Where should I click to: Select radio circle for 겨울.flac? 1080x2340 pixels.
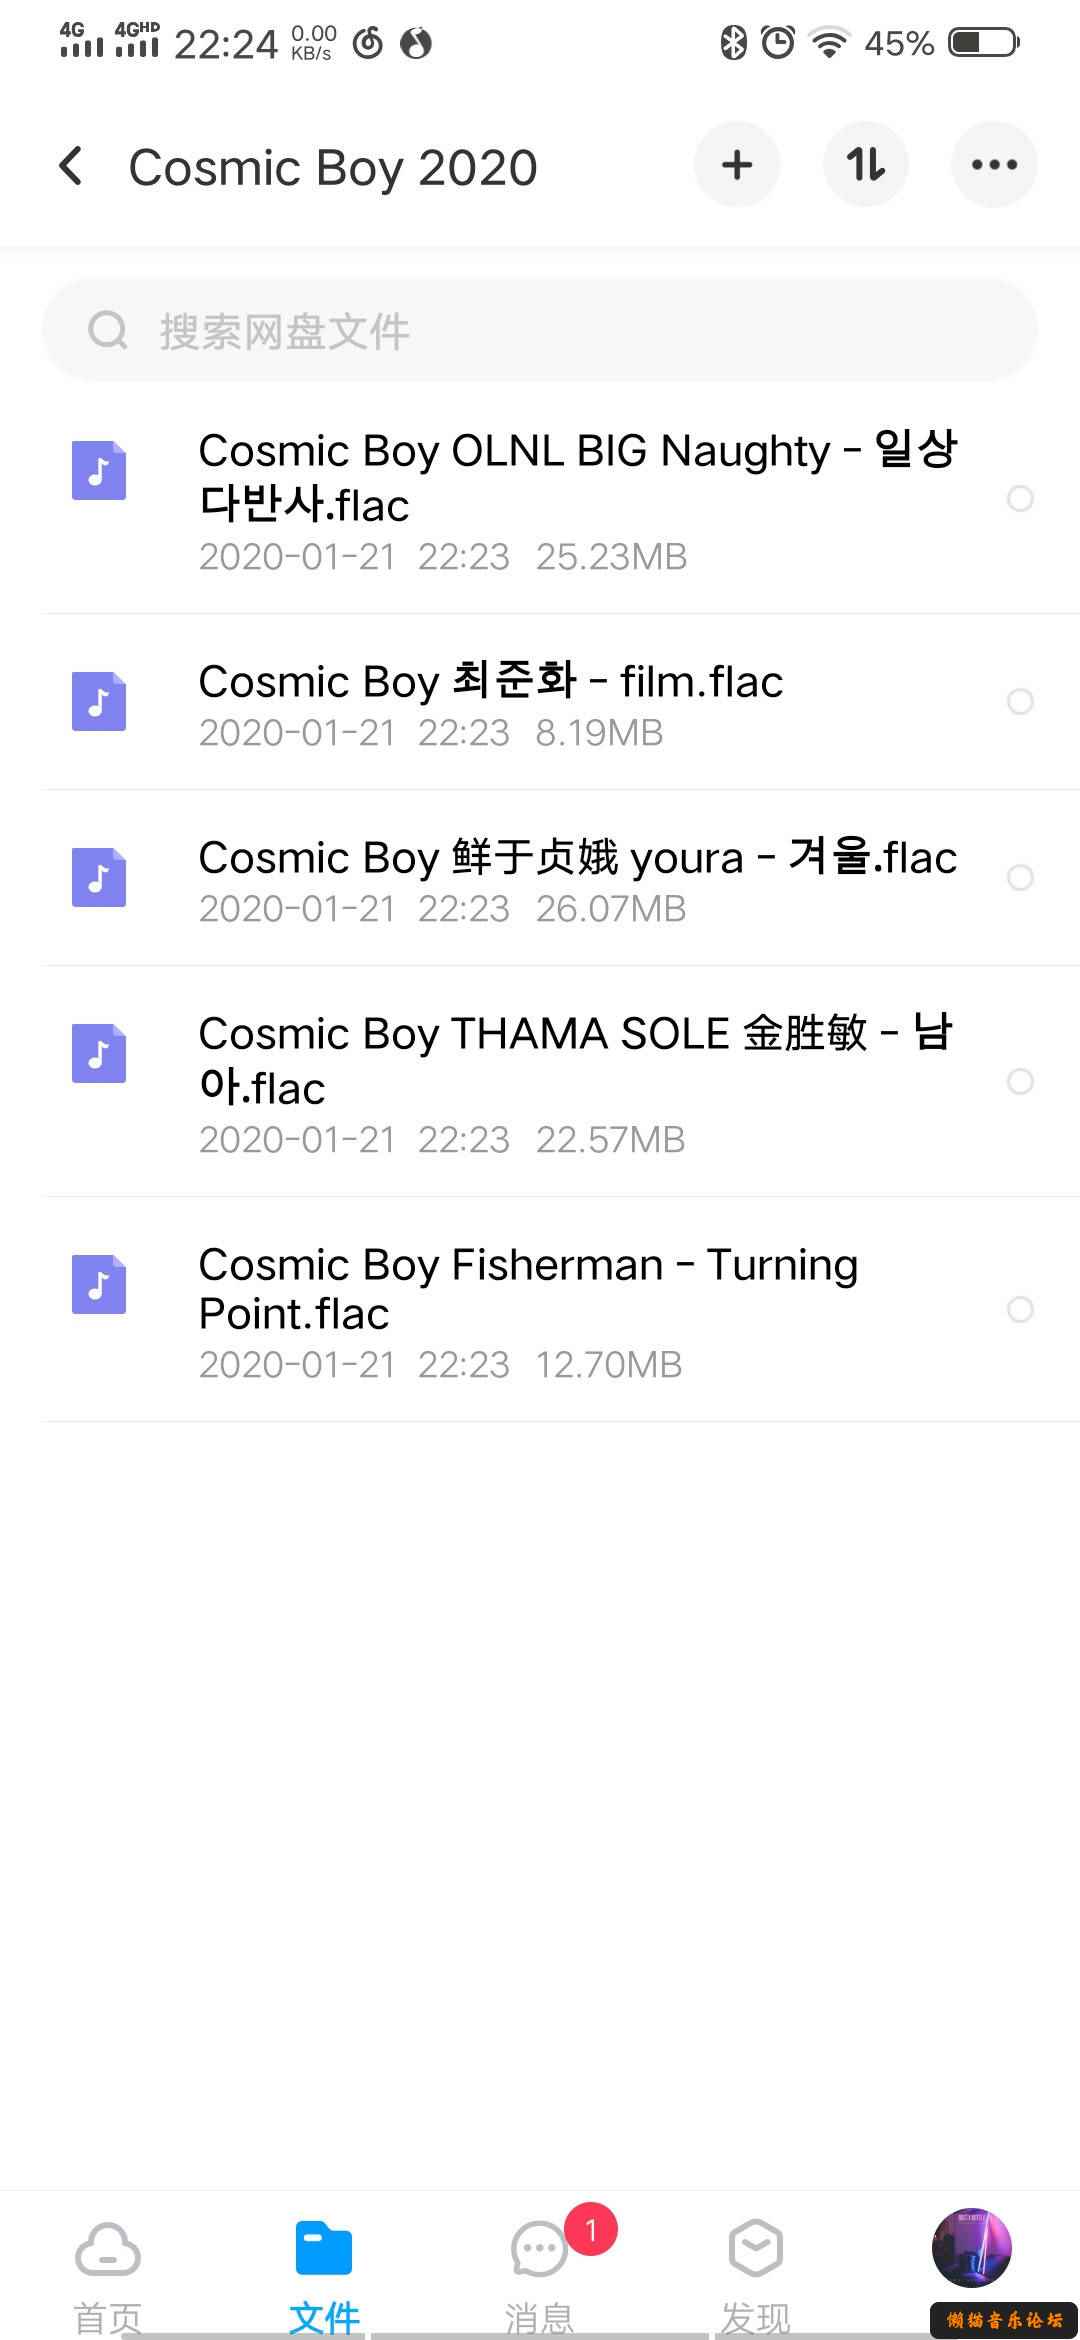tap(1020, 877)
